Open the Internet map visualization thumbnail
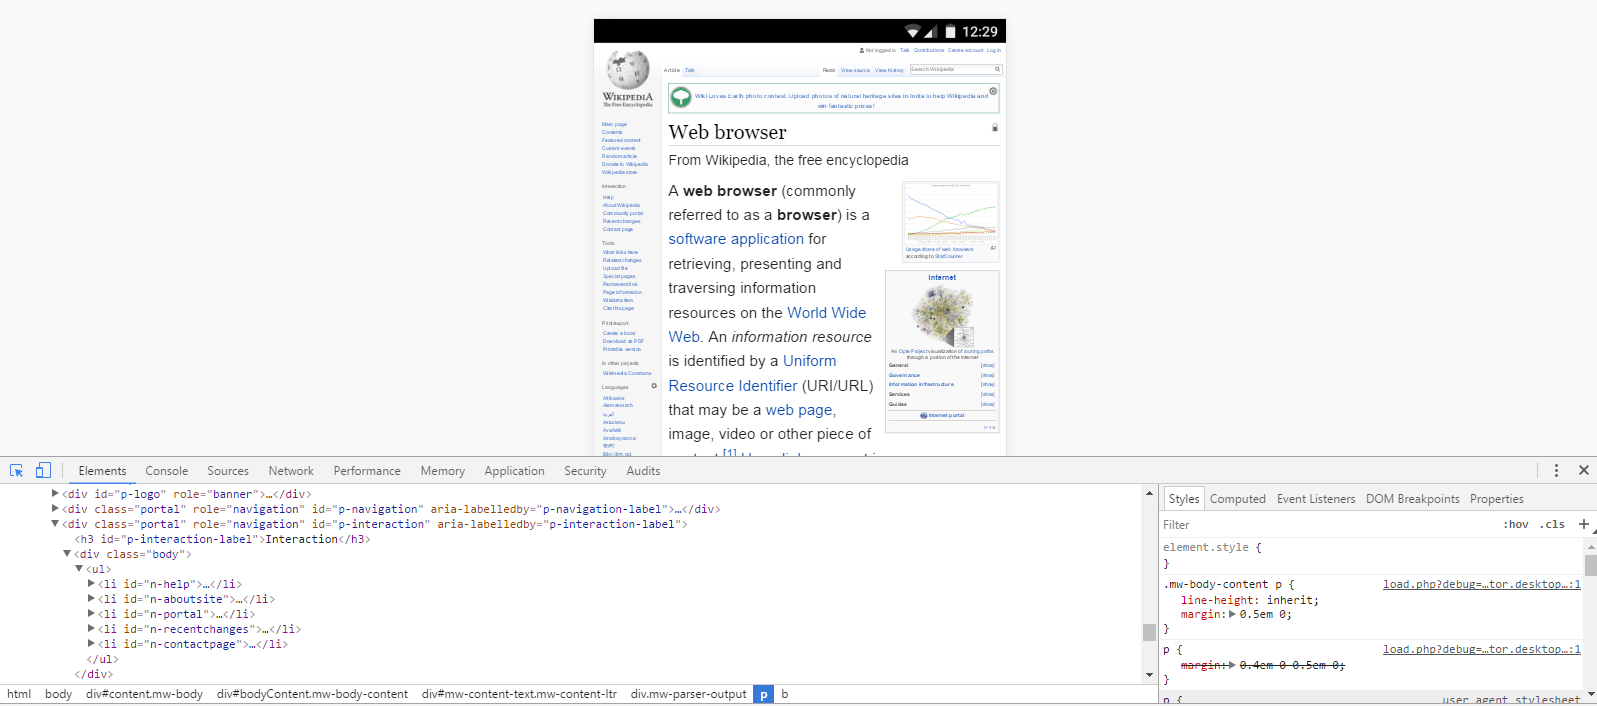 coord(942,315)
